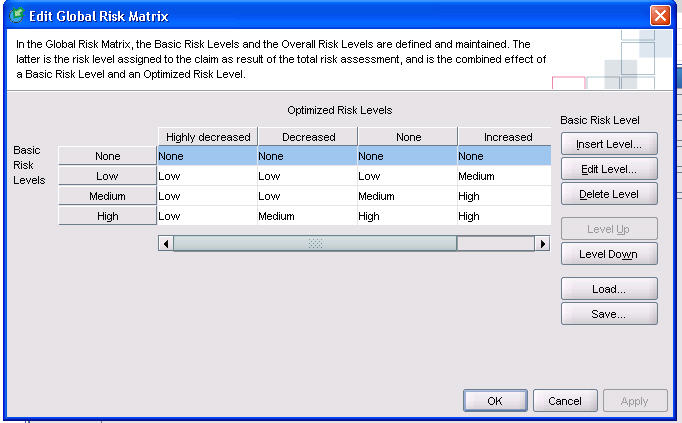Click the right arrow of the horizontal scrollbar

pyautogui.click(x=542, y=243)
